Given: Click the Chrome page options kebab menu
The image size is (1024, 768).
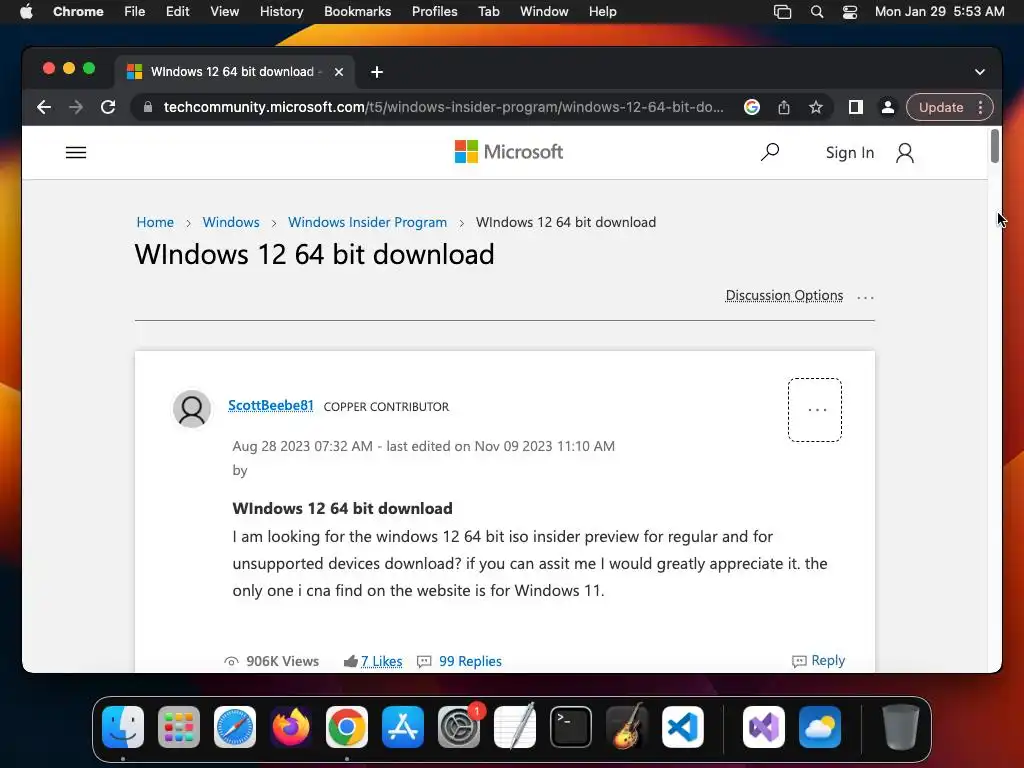Looking at the screenshot, I should (x=980, y=107).
